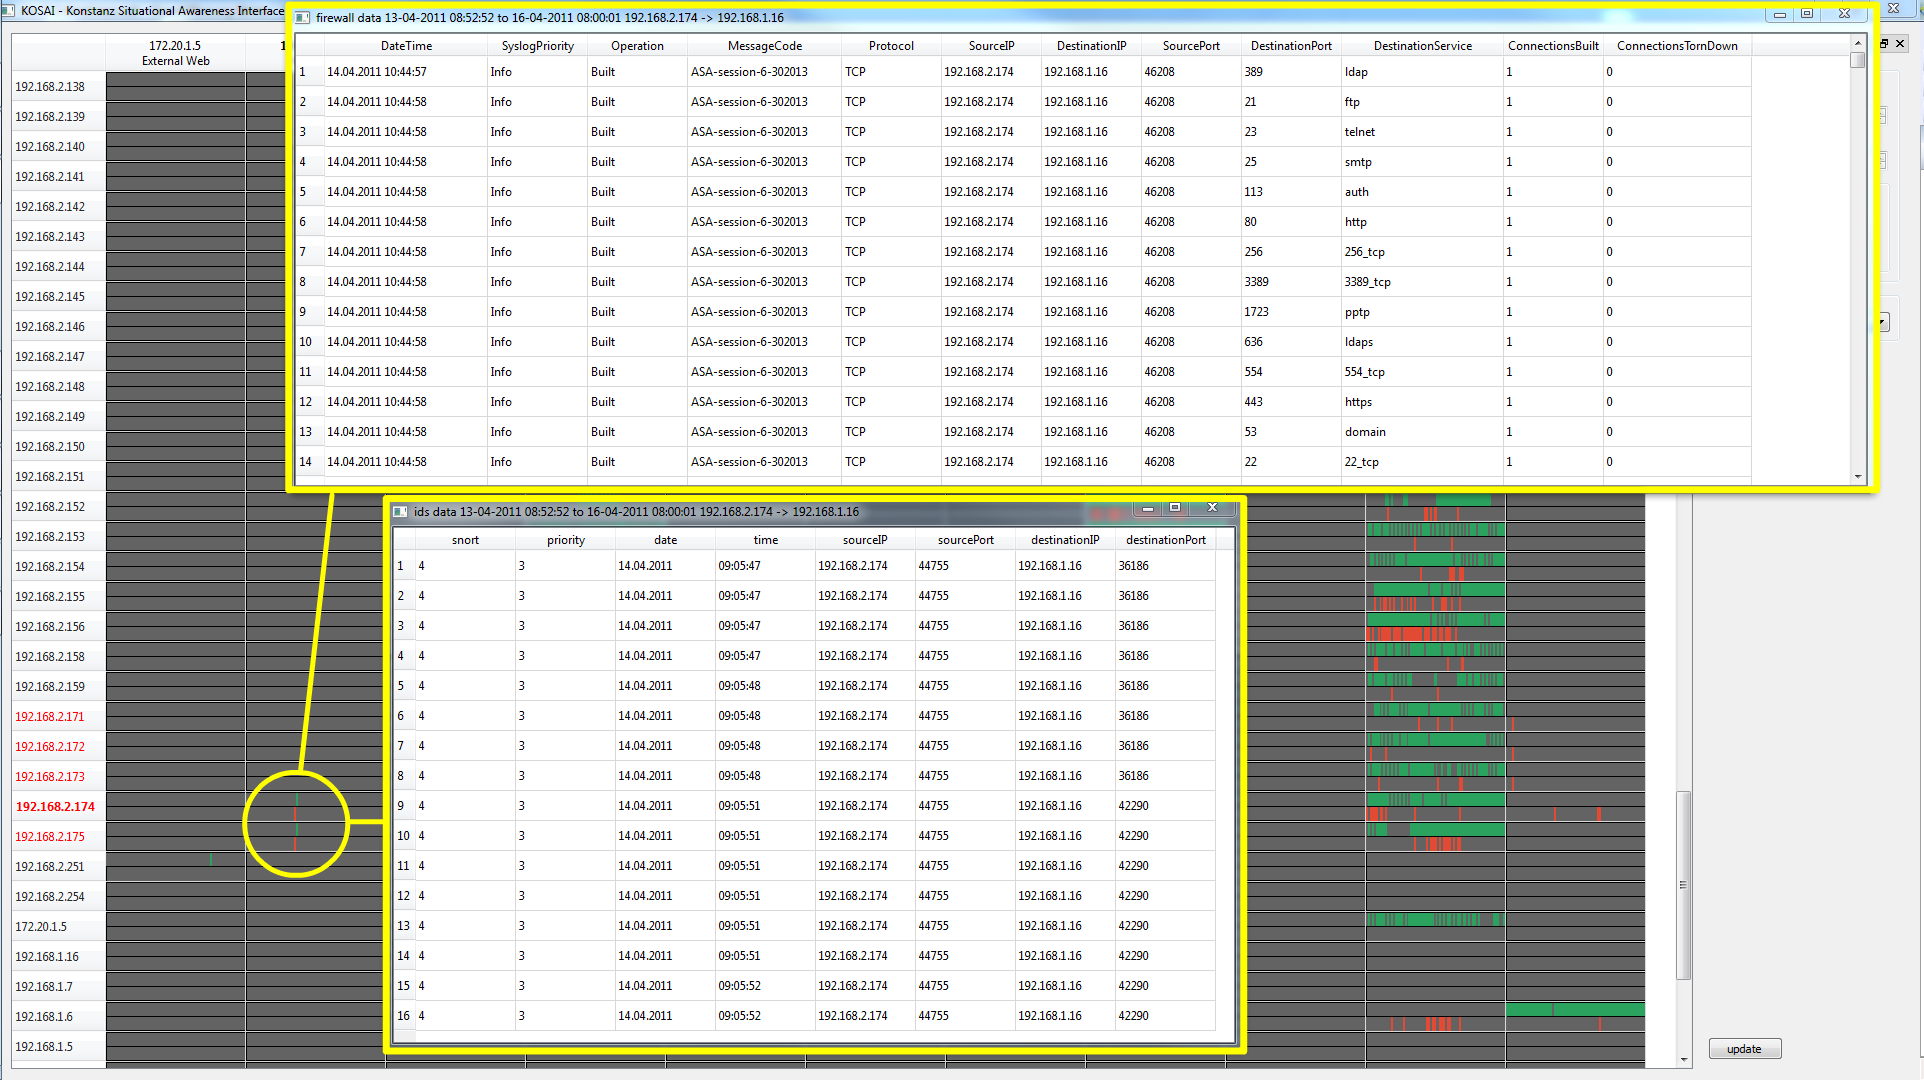1924x1080 pixels.
Task: Sort firewall table by DateTime header
Action: point(406,46)
